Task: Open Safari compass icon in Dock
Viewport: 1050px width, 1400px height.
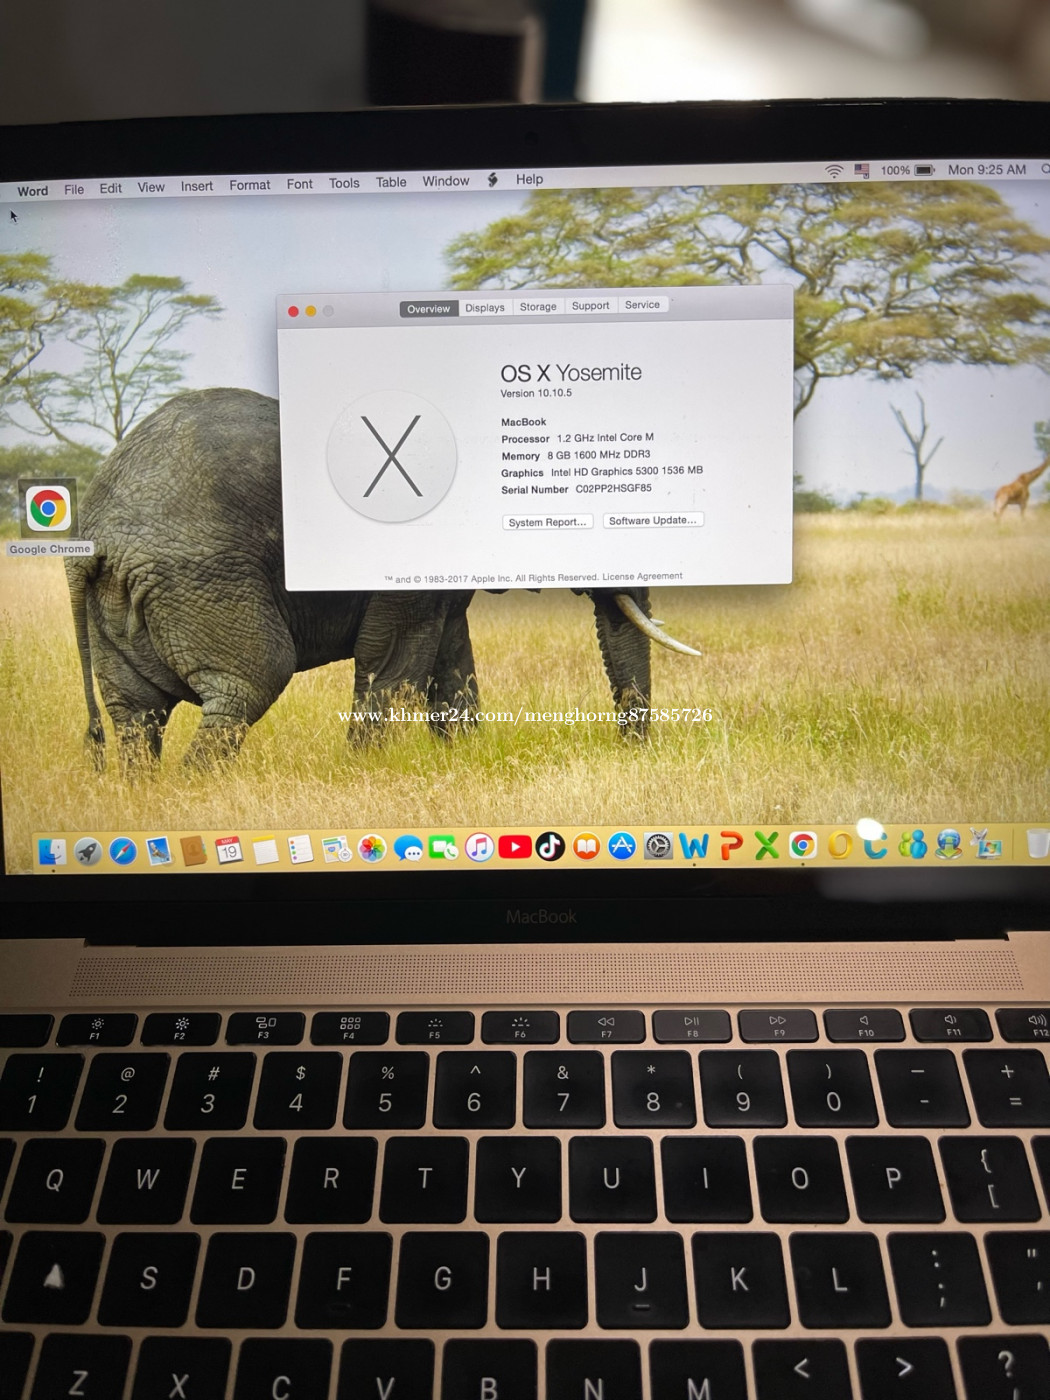Action: (123, 851)
